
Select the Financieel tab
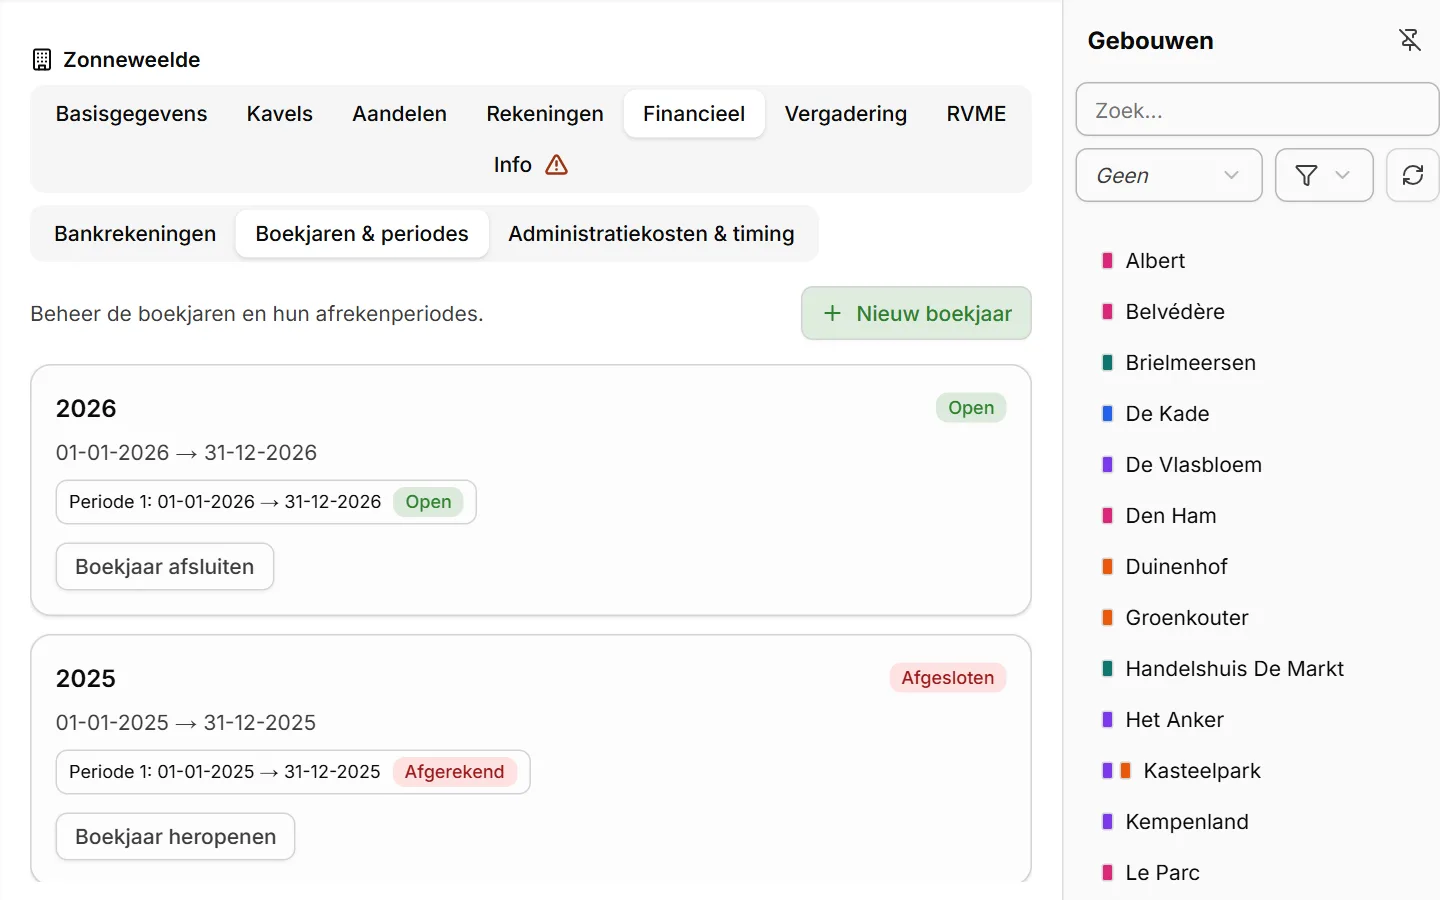(694, 114)
